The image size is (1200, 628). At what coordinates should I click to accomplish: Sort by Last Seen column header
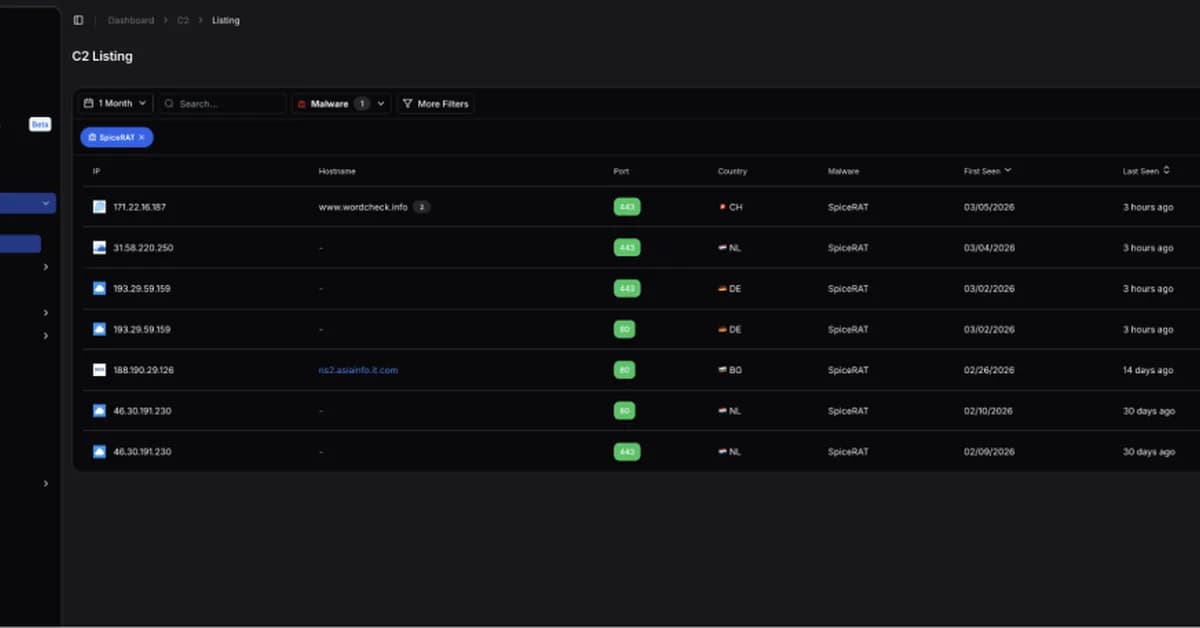coord(1146,171)
